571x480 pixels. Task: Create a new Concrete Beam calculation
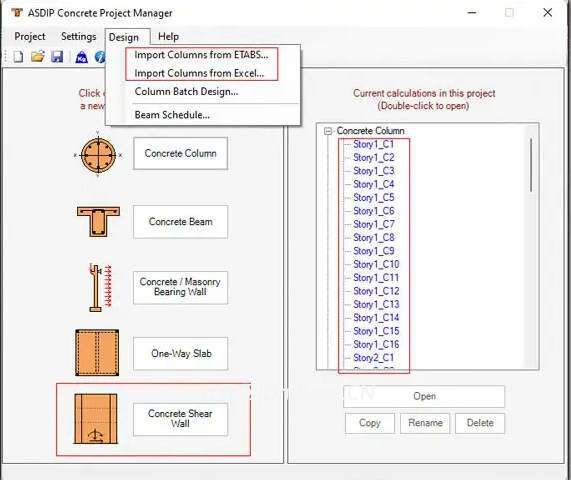[181, 222]
